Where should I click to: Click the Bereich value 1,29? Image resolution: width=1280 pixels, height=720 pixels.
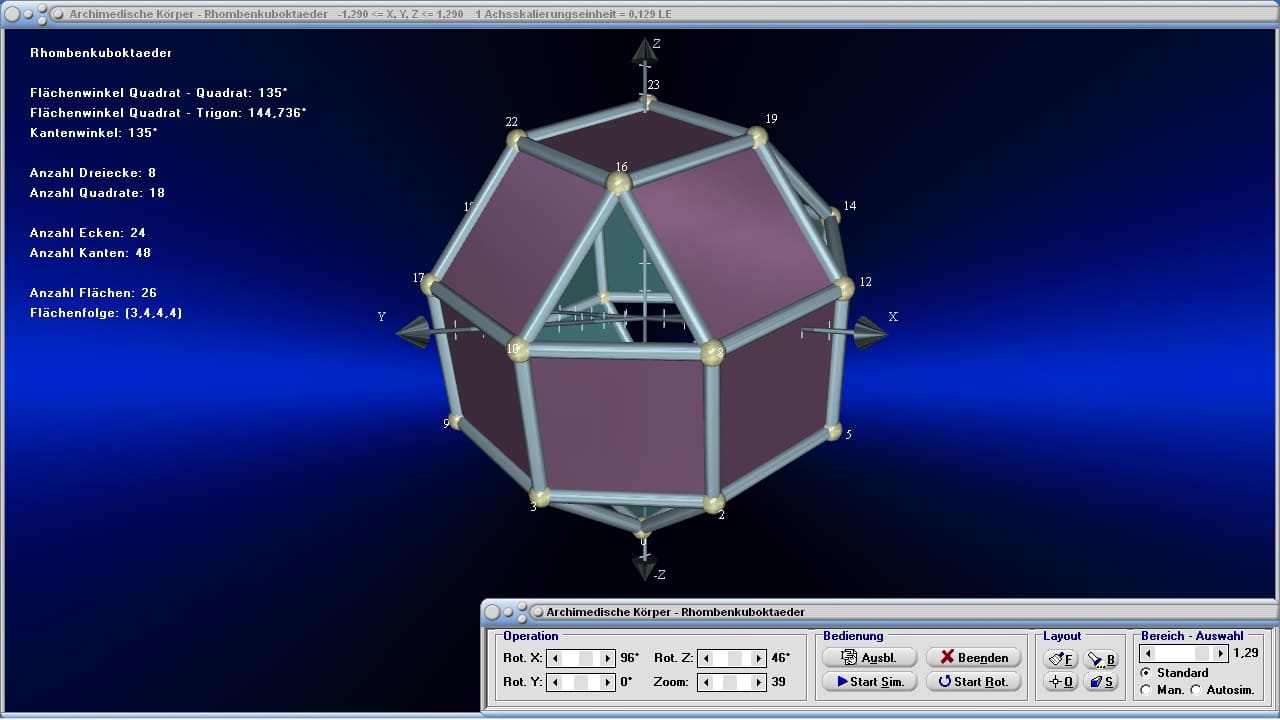click(x=1245, y=653)
